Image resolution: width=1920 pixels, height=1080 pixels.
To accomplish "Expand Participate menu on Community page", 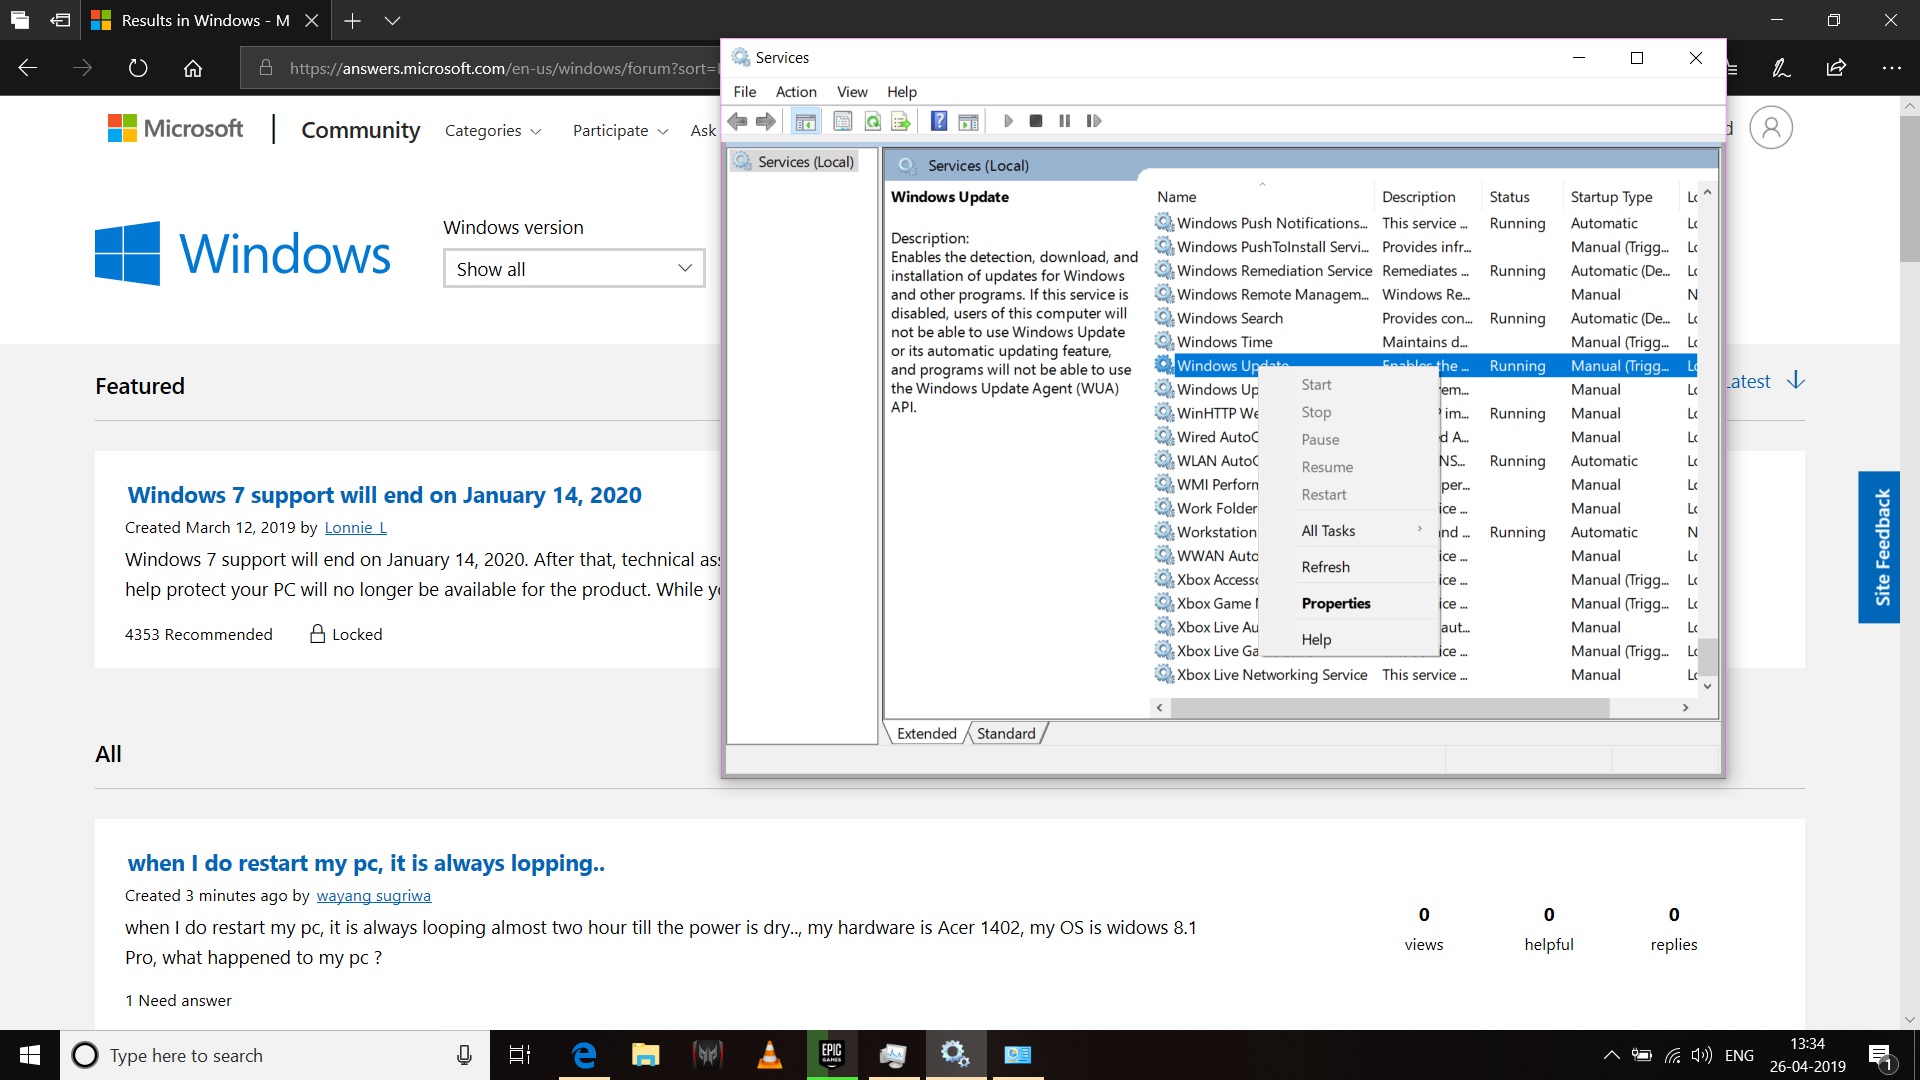I will click(x=620, y=131).
